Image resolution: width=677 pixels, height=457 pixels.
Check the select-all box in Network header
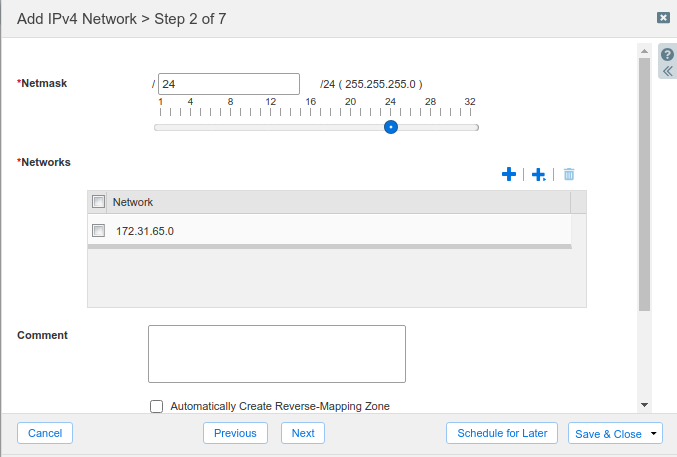coord(99,202)
